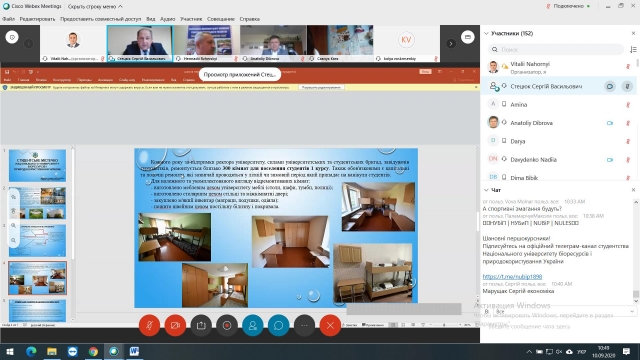Click Подключено connection status indicator
640x360 pixels.
pyautogui.click(x=568, y=6)
